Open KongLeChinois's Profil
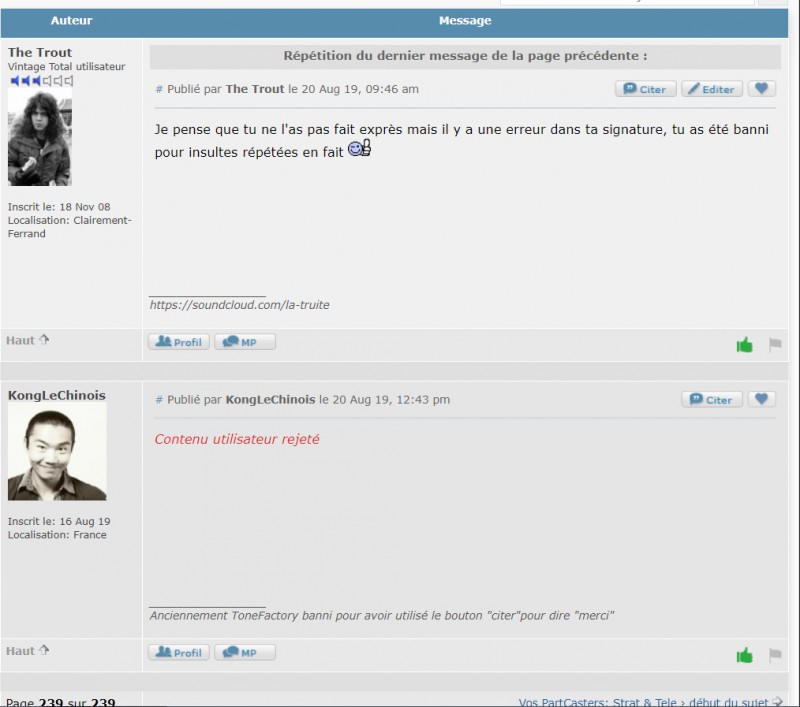The height and width of the screenshot is (707, 800). pos(178,652)
